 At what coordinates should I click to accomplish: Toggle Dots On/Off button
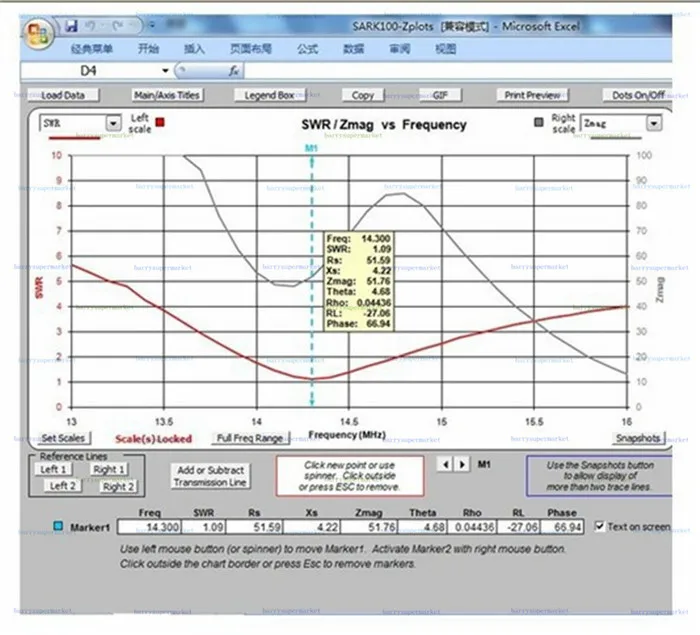coord(638,95)
